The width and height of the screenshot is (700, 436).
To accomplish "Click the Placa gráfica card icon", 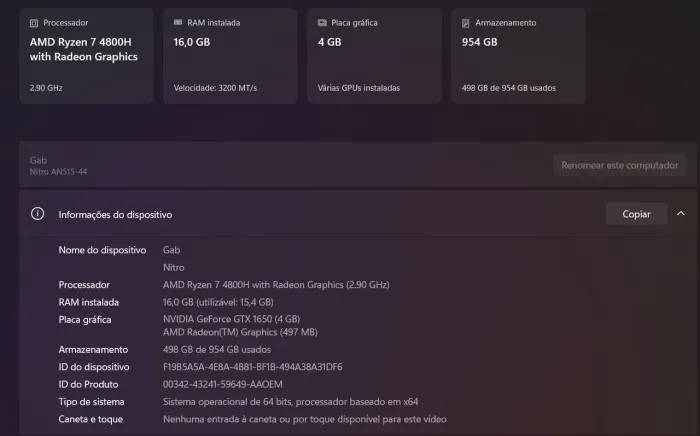I will 322,23.
